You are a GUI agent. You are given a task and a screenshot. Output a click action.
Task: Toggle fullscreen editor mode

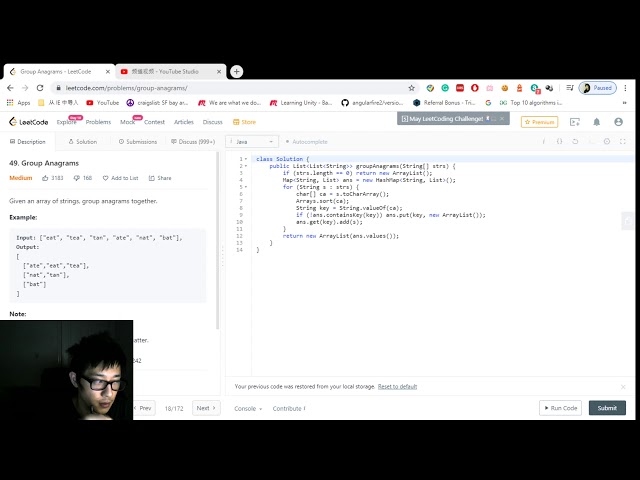[623, 141]
